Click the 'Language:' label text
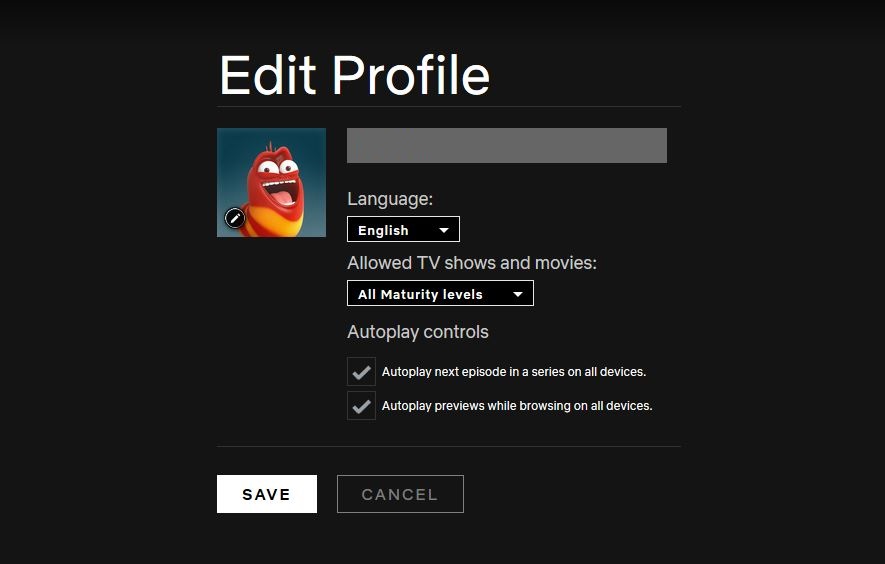Image resolution: width=885 pixels, height=564 pixels. point(390,199)
